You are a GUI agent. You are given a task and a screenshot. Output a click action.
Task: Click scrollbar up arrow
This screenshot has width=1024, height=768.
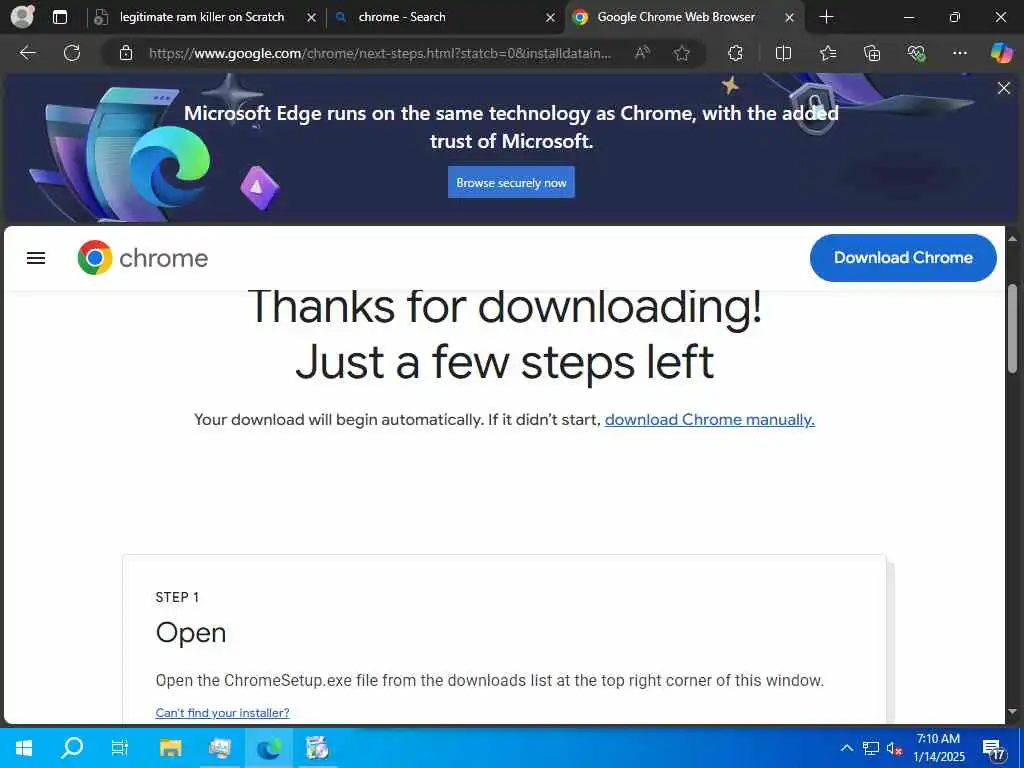[x=1012, y=240]
